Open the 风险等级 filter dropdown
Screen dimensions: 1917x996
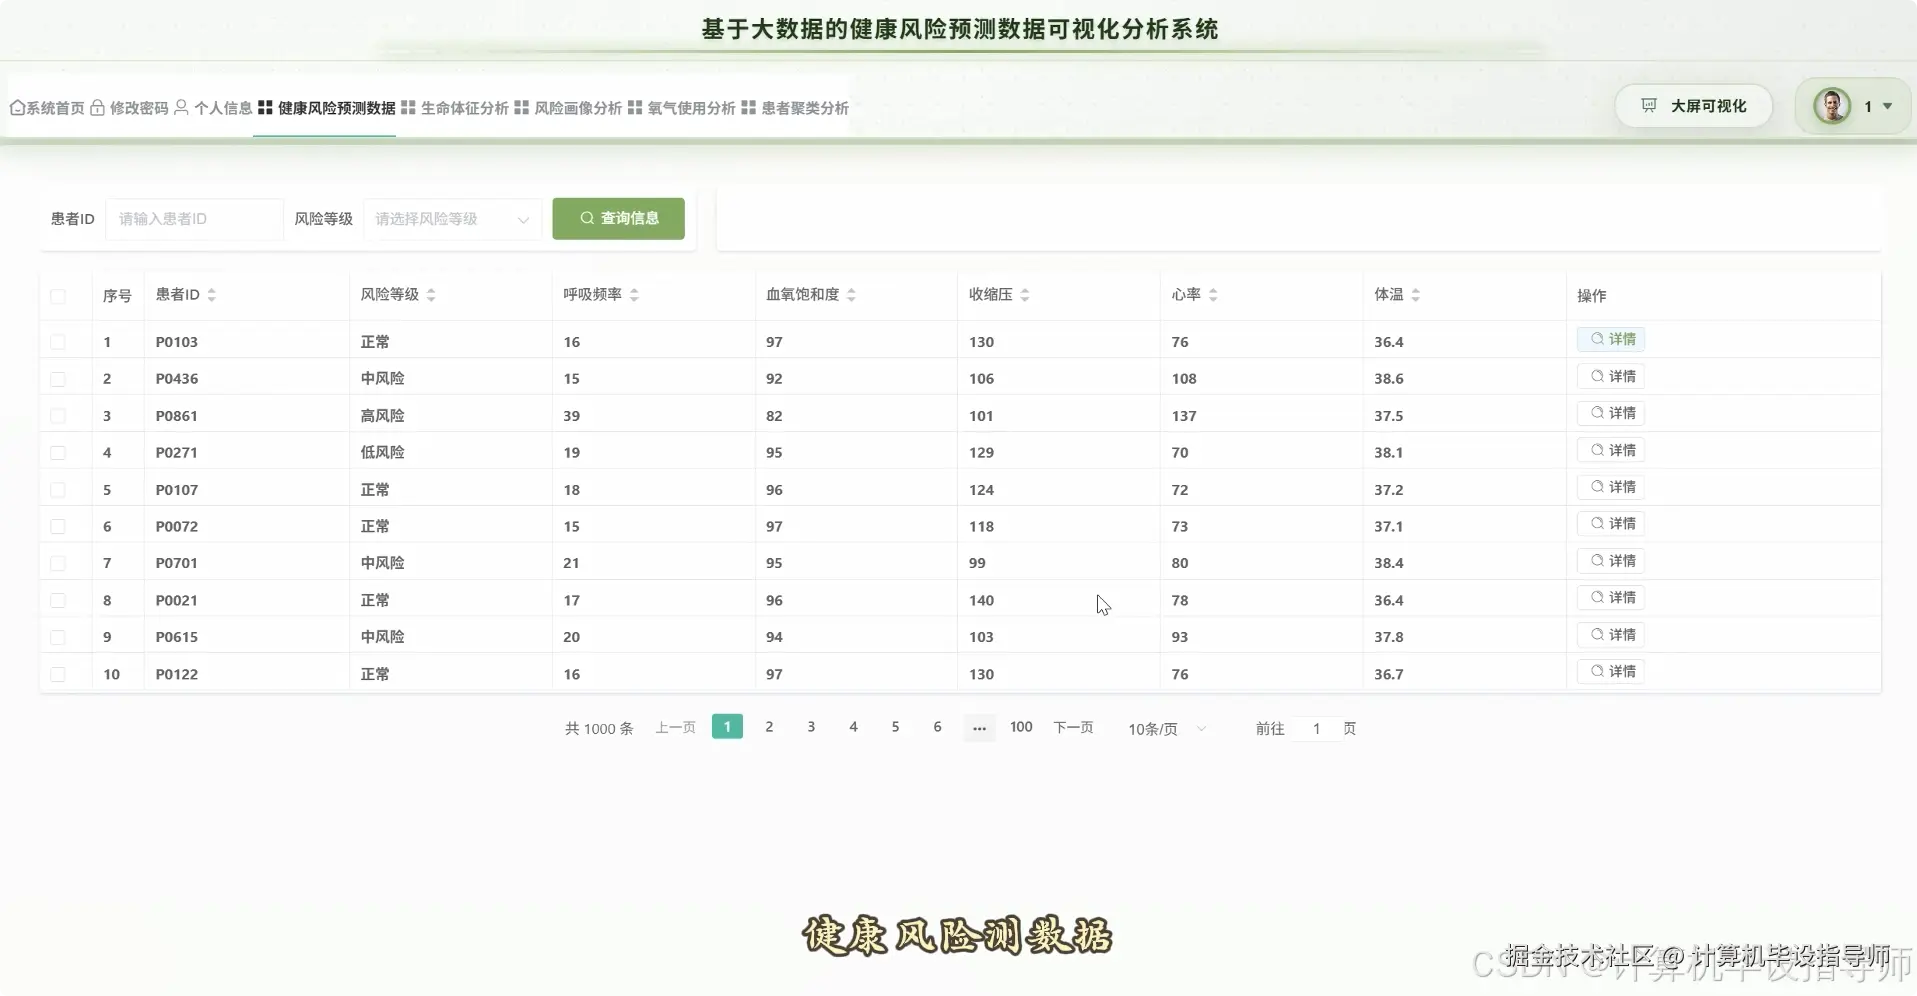tap(452, 219)
